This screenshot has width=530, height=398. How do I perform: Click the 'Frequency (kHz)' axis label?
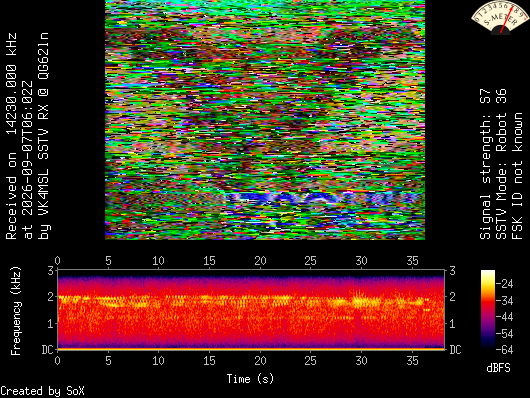click(x=16, y=311)
